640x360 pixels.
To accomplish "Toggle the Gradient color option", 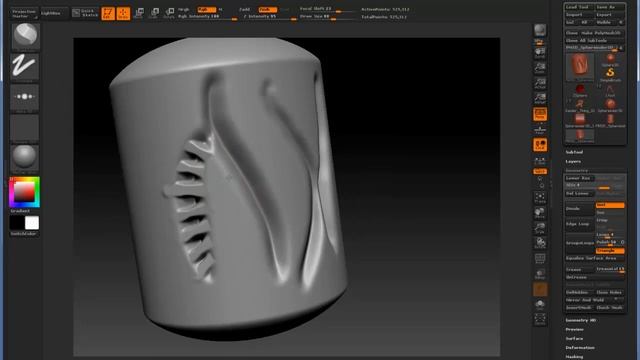I will (20, 211).
